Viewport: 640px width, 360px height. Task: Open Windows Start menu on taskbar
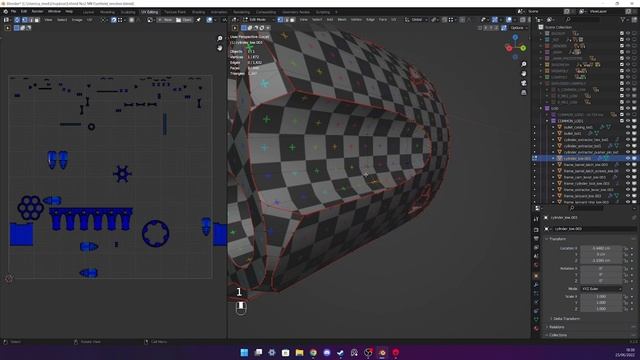click(x=244, y=352)
